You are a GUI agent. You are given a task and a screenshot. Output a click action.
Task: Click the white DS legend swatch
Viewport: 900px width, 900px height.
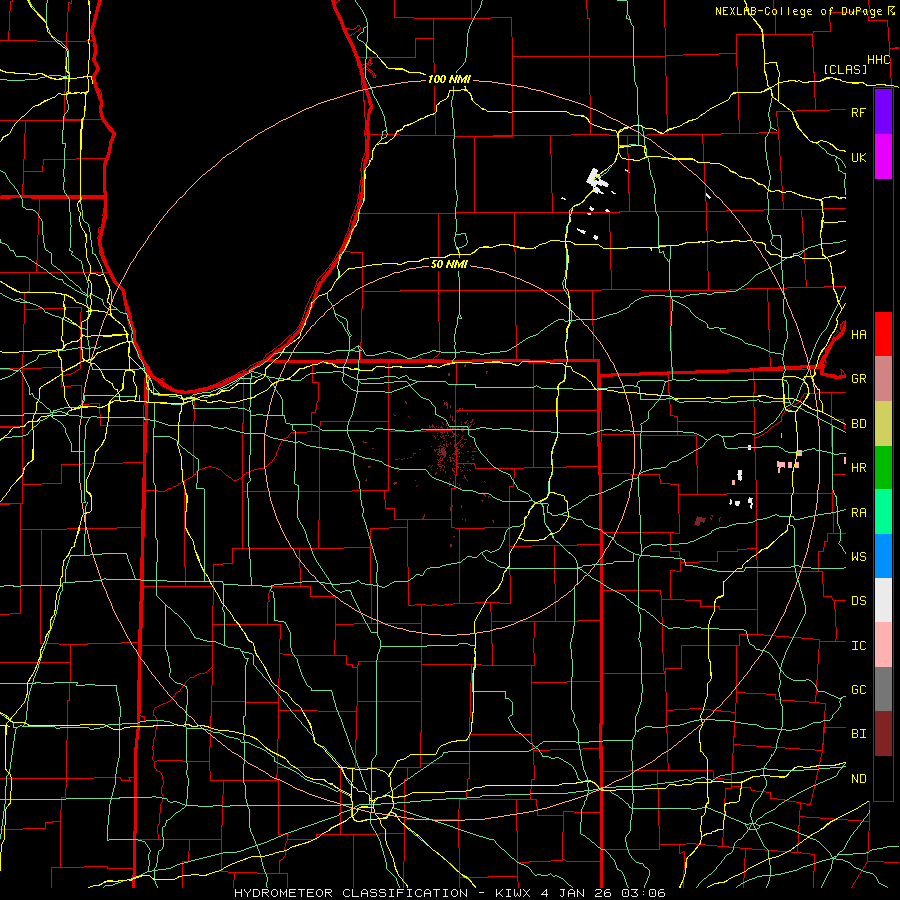coord(883,600)
